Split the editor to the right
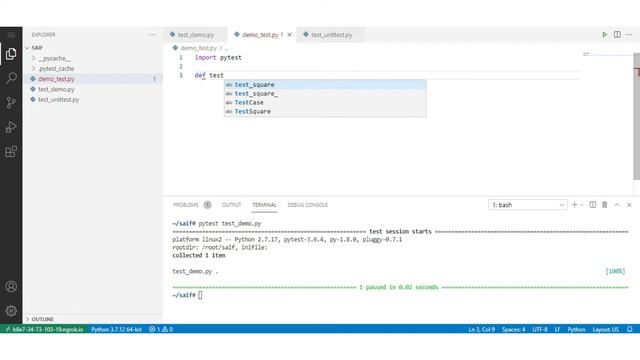640x360 pixels. click(x=617, y=35)
